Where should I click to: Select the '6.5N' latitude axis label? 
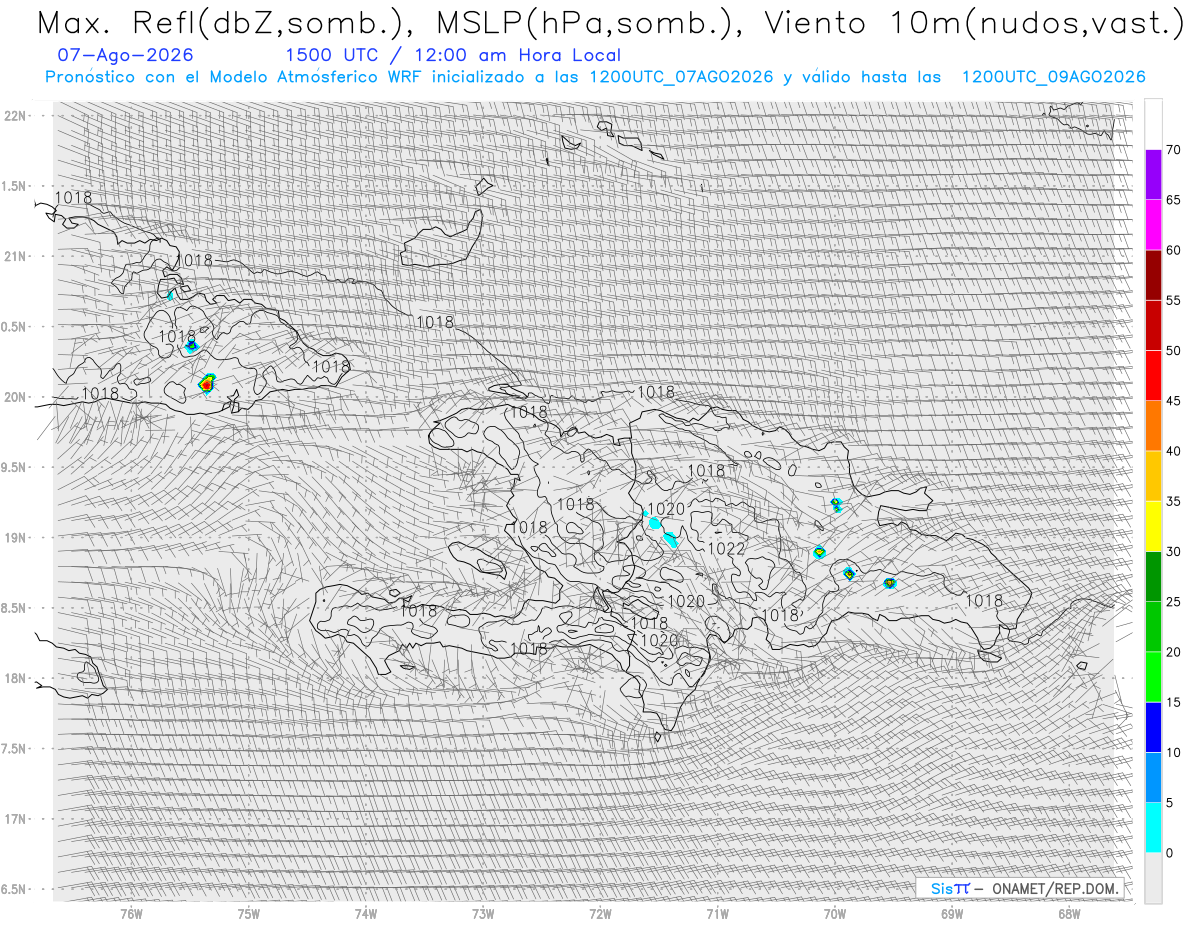[14, 889]
